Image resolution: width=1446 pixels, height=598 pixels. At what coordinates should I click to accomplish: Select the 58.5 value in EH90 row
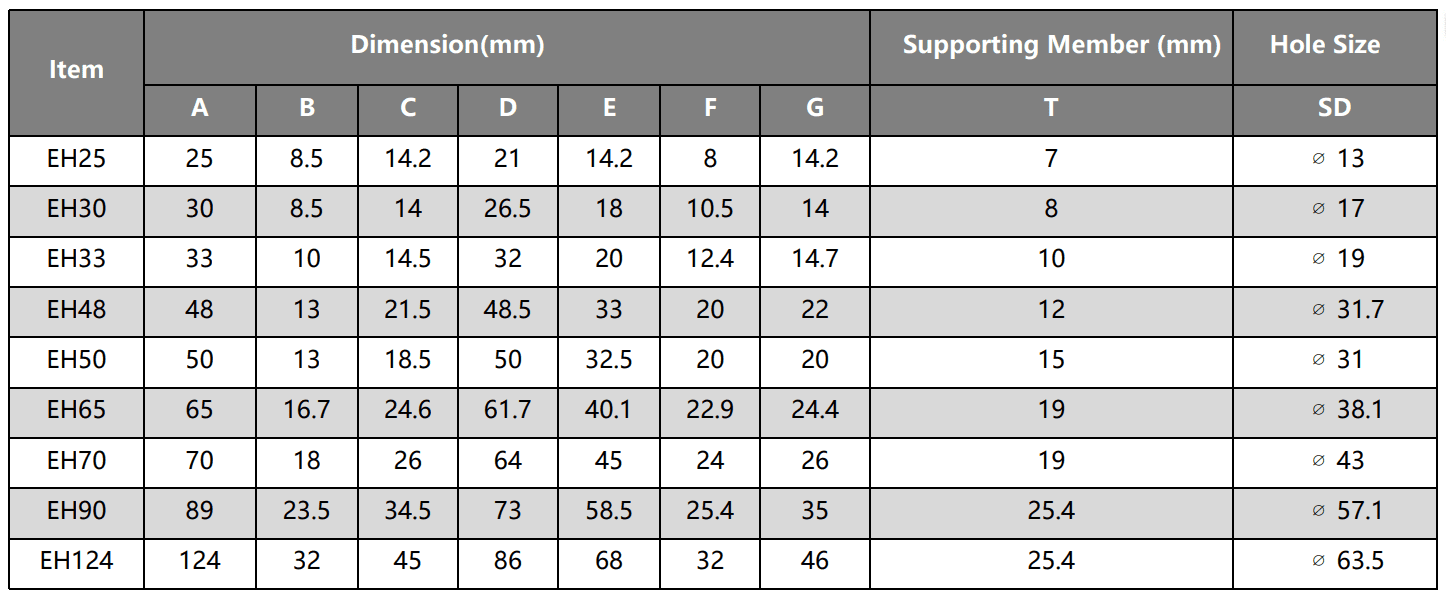point(608,511)
